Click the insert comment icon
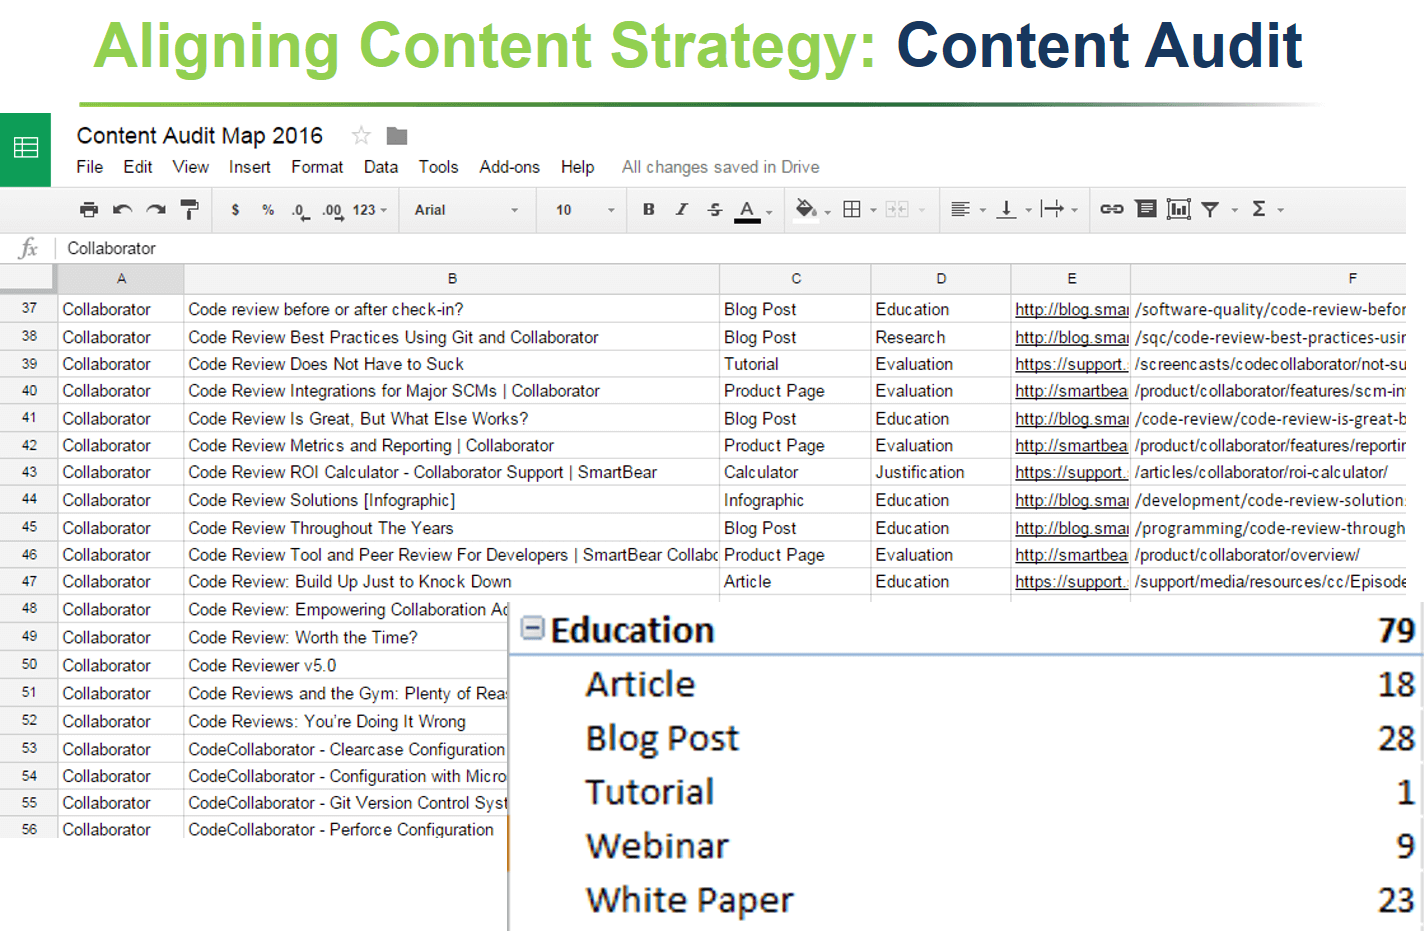The image size is (1424, 952). point(1146,209)
